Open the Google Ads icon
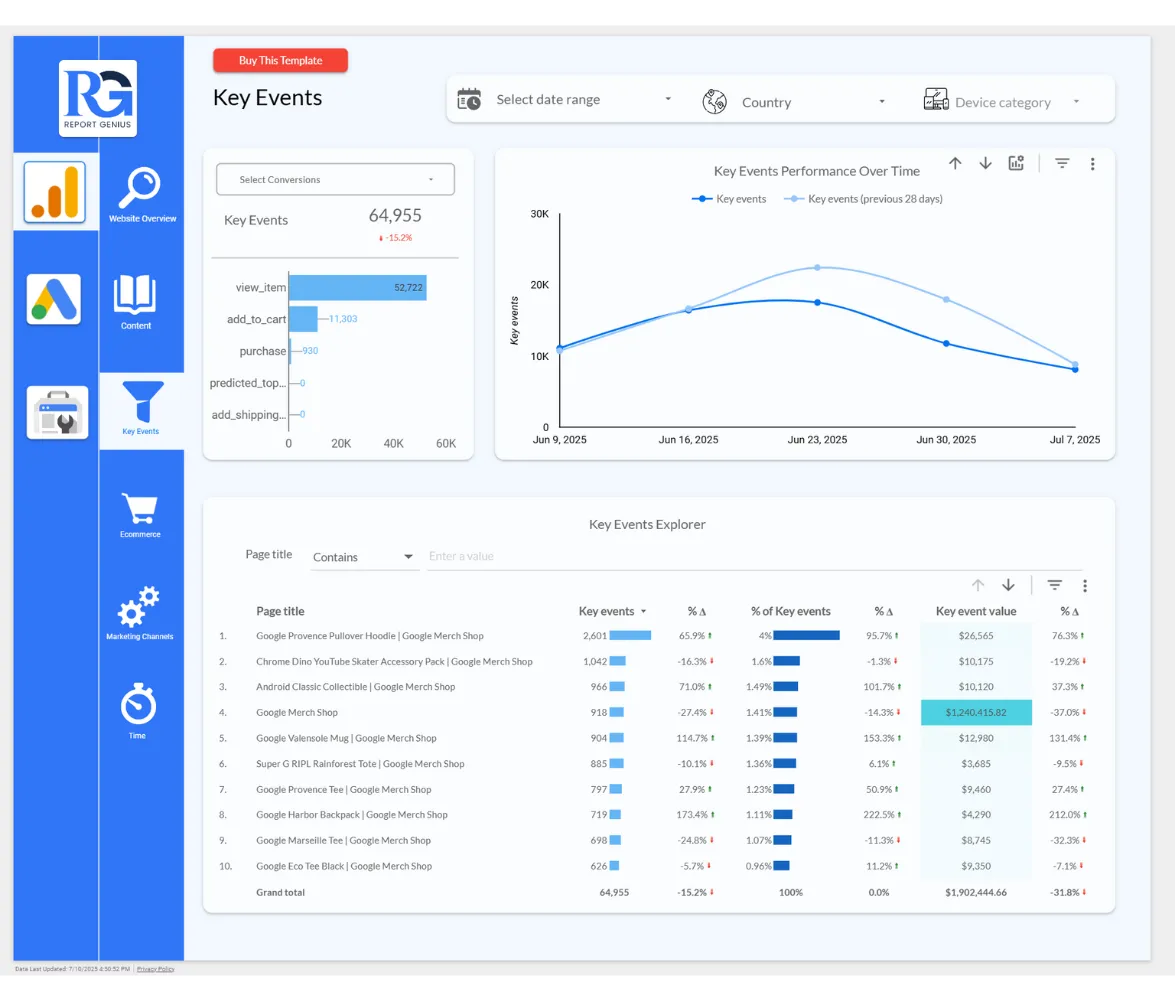Screen dimensions: 1175x985 tap(54, 298)
